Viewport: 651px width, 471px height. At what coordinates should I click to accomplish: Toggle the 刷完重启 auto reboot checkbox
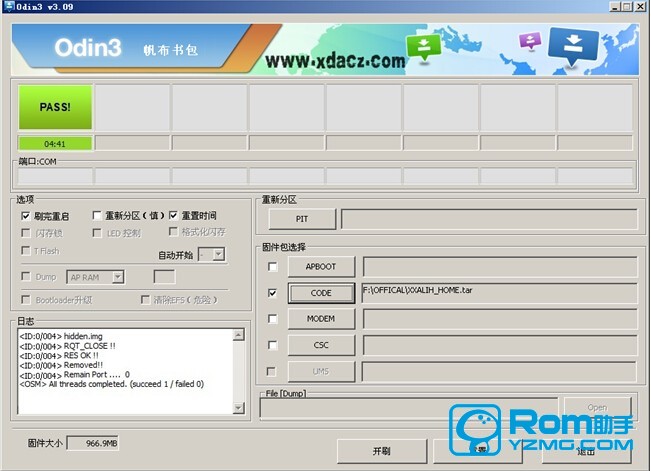point(26,216)
